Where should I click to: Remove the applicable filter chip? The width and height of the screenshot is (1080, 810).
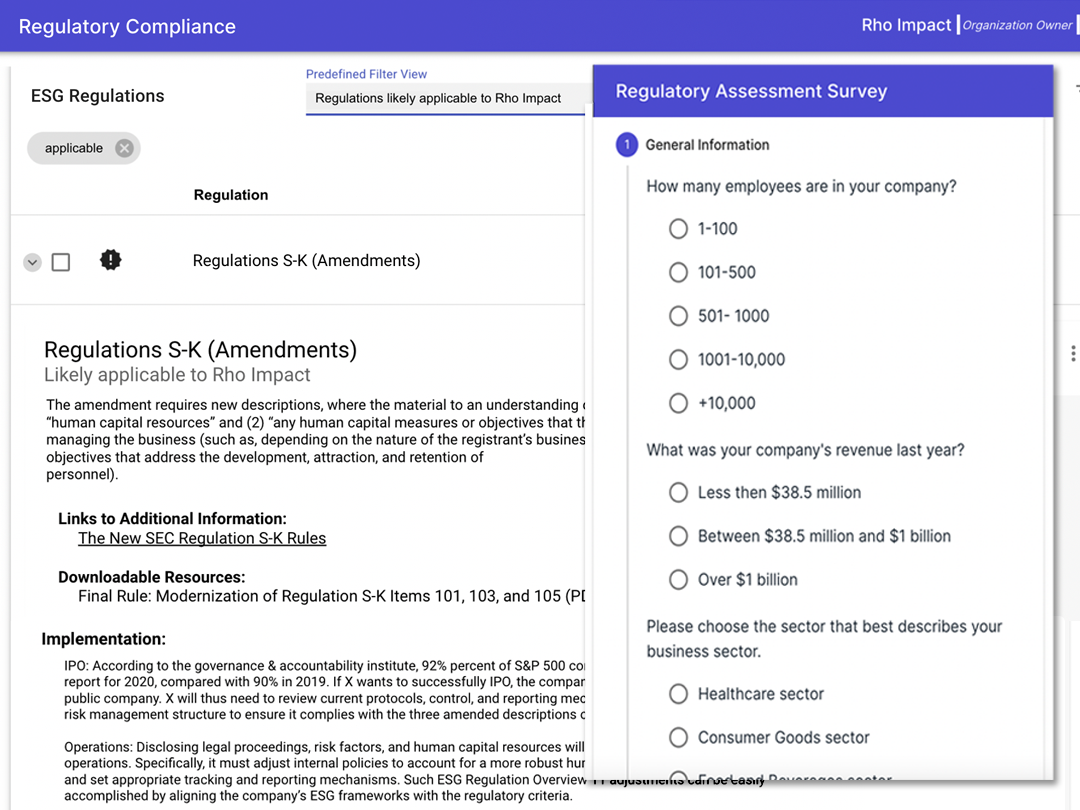point(124,148)
